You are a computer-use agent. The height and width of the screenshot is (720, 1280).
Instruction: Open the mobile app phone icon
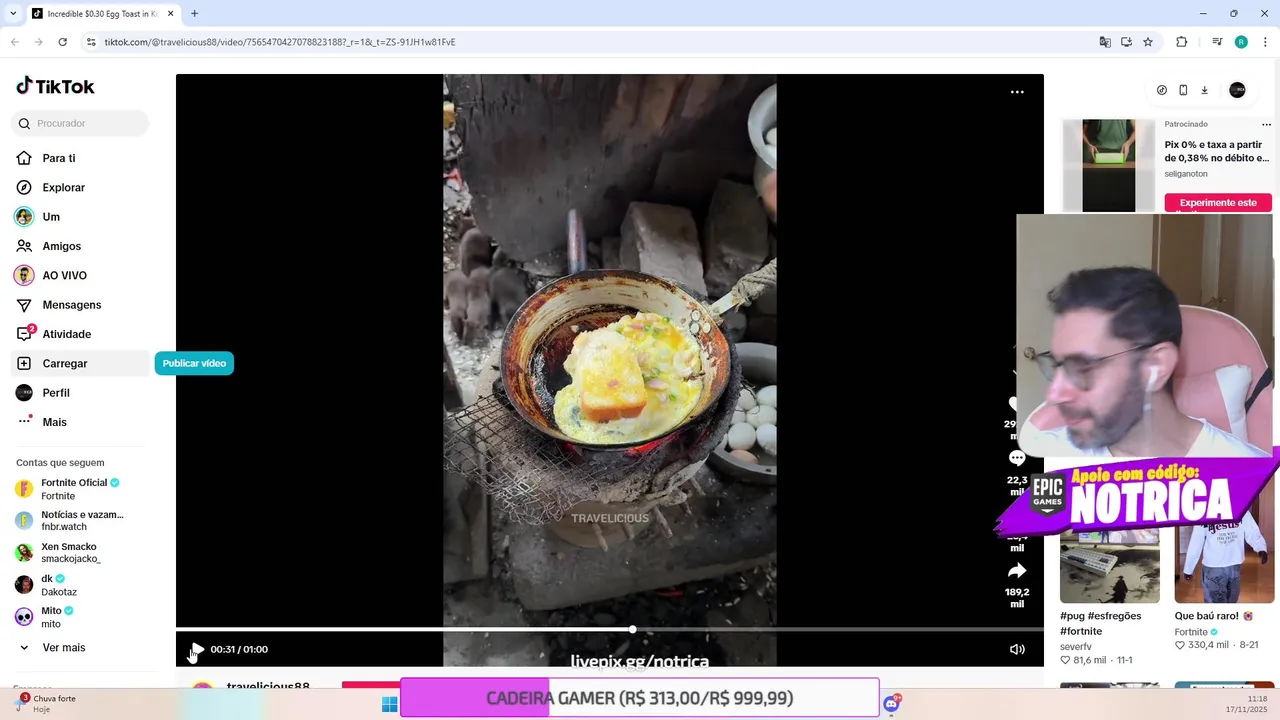[1183, 90]
